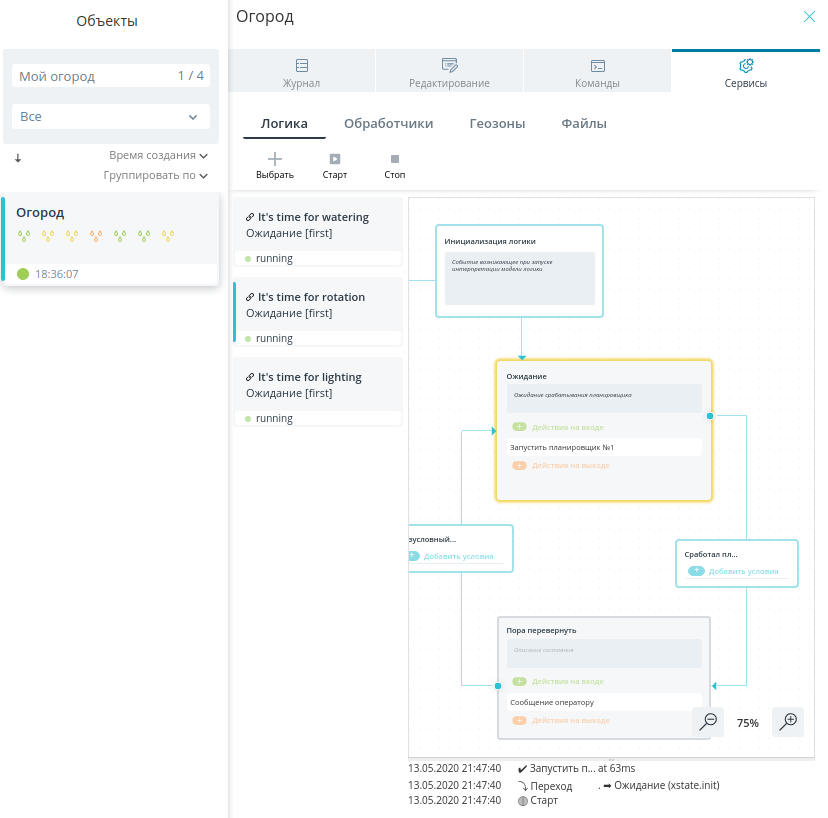This screenshot has height=818, width=828.
Task: Zoom in the logic diagram
Action: (788, 721)
